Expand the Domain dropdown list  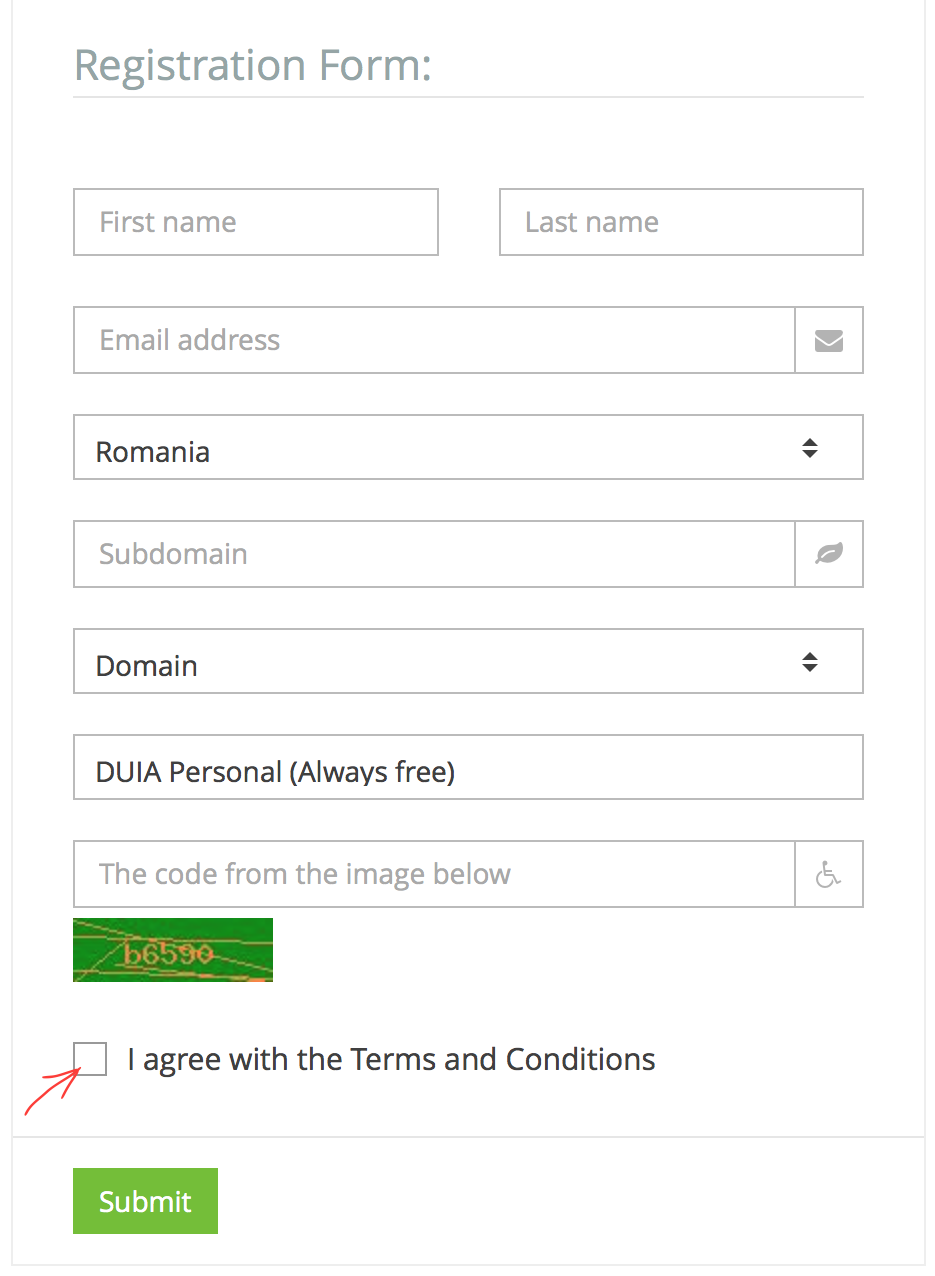468,661
